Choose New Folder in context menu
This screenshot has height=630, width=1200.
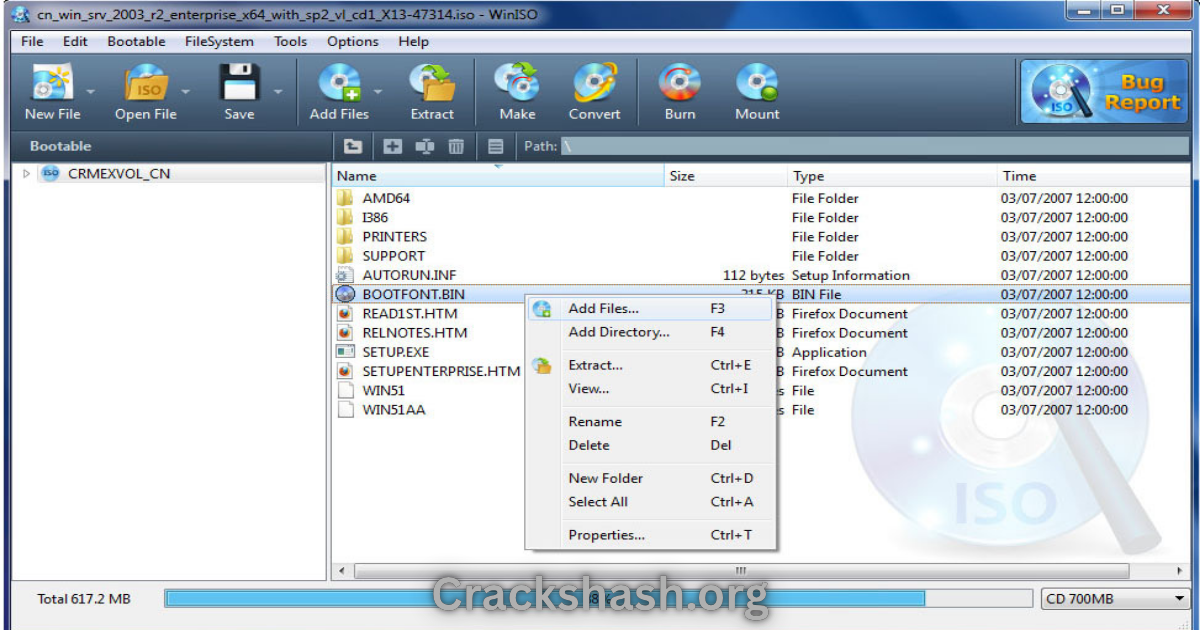(x=651, y=478)
